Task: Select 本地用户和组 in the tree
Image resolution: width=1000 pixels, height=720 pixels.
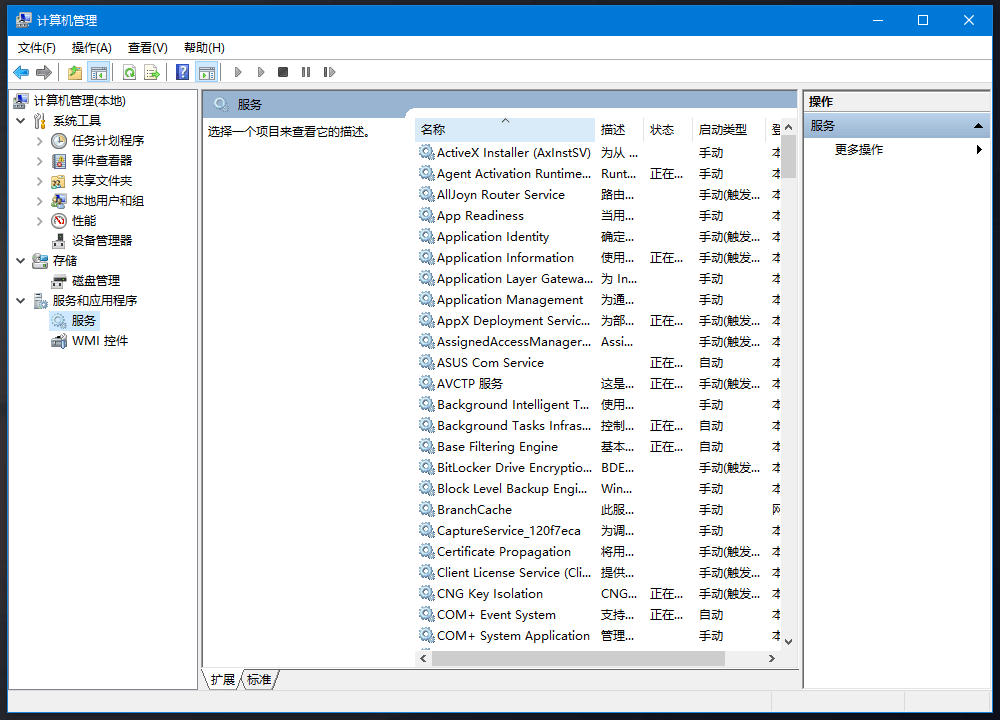Action: [108, 201]
